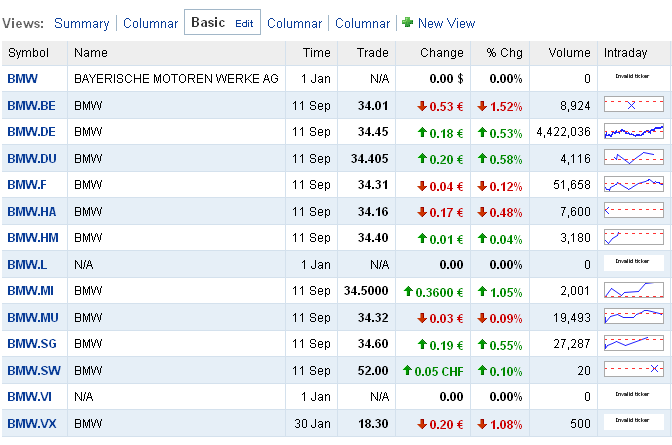The width and height of the screenshot is (672, 445).
Task: Open the BMW.SW symbol link
Action: pyautogui.click(x=34, y=370)
